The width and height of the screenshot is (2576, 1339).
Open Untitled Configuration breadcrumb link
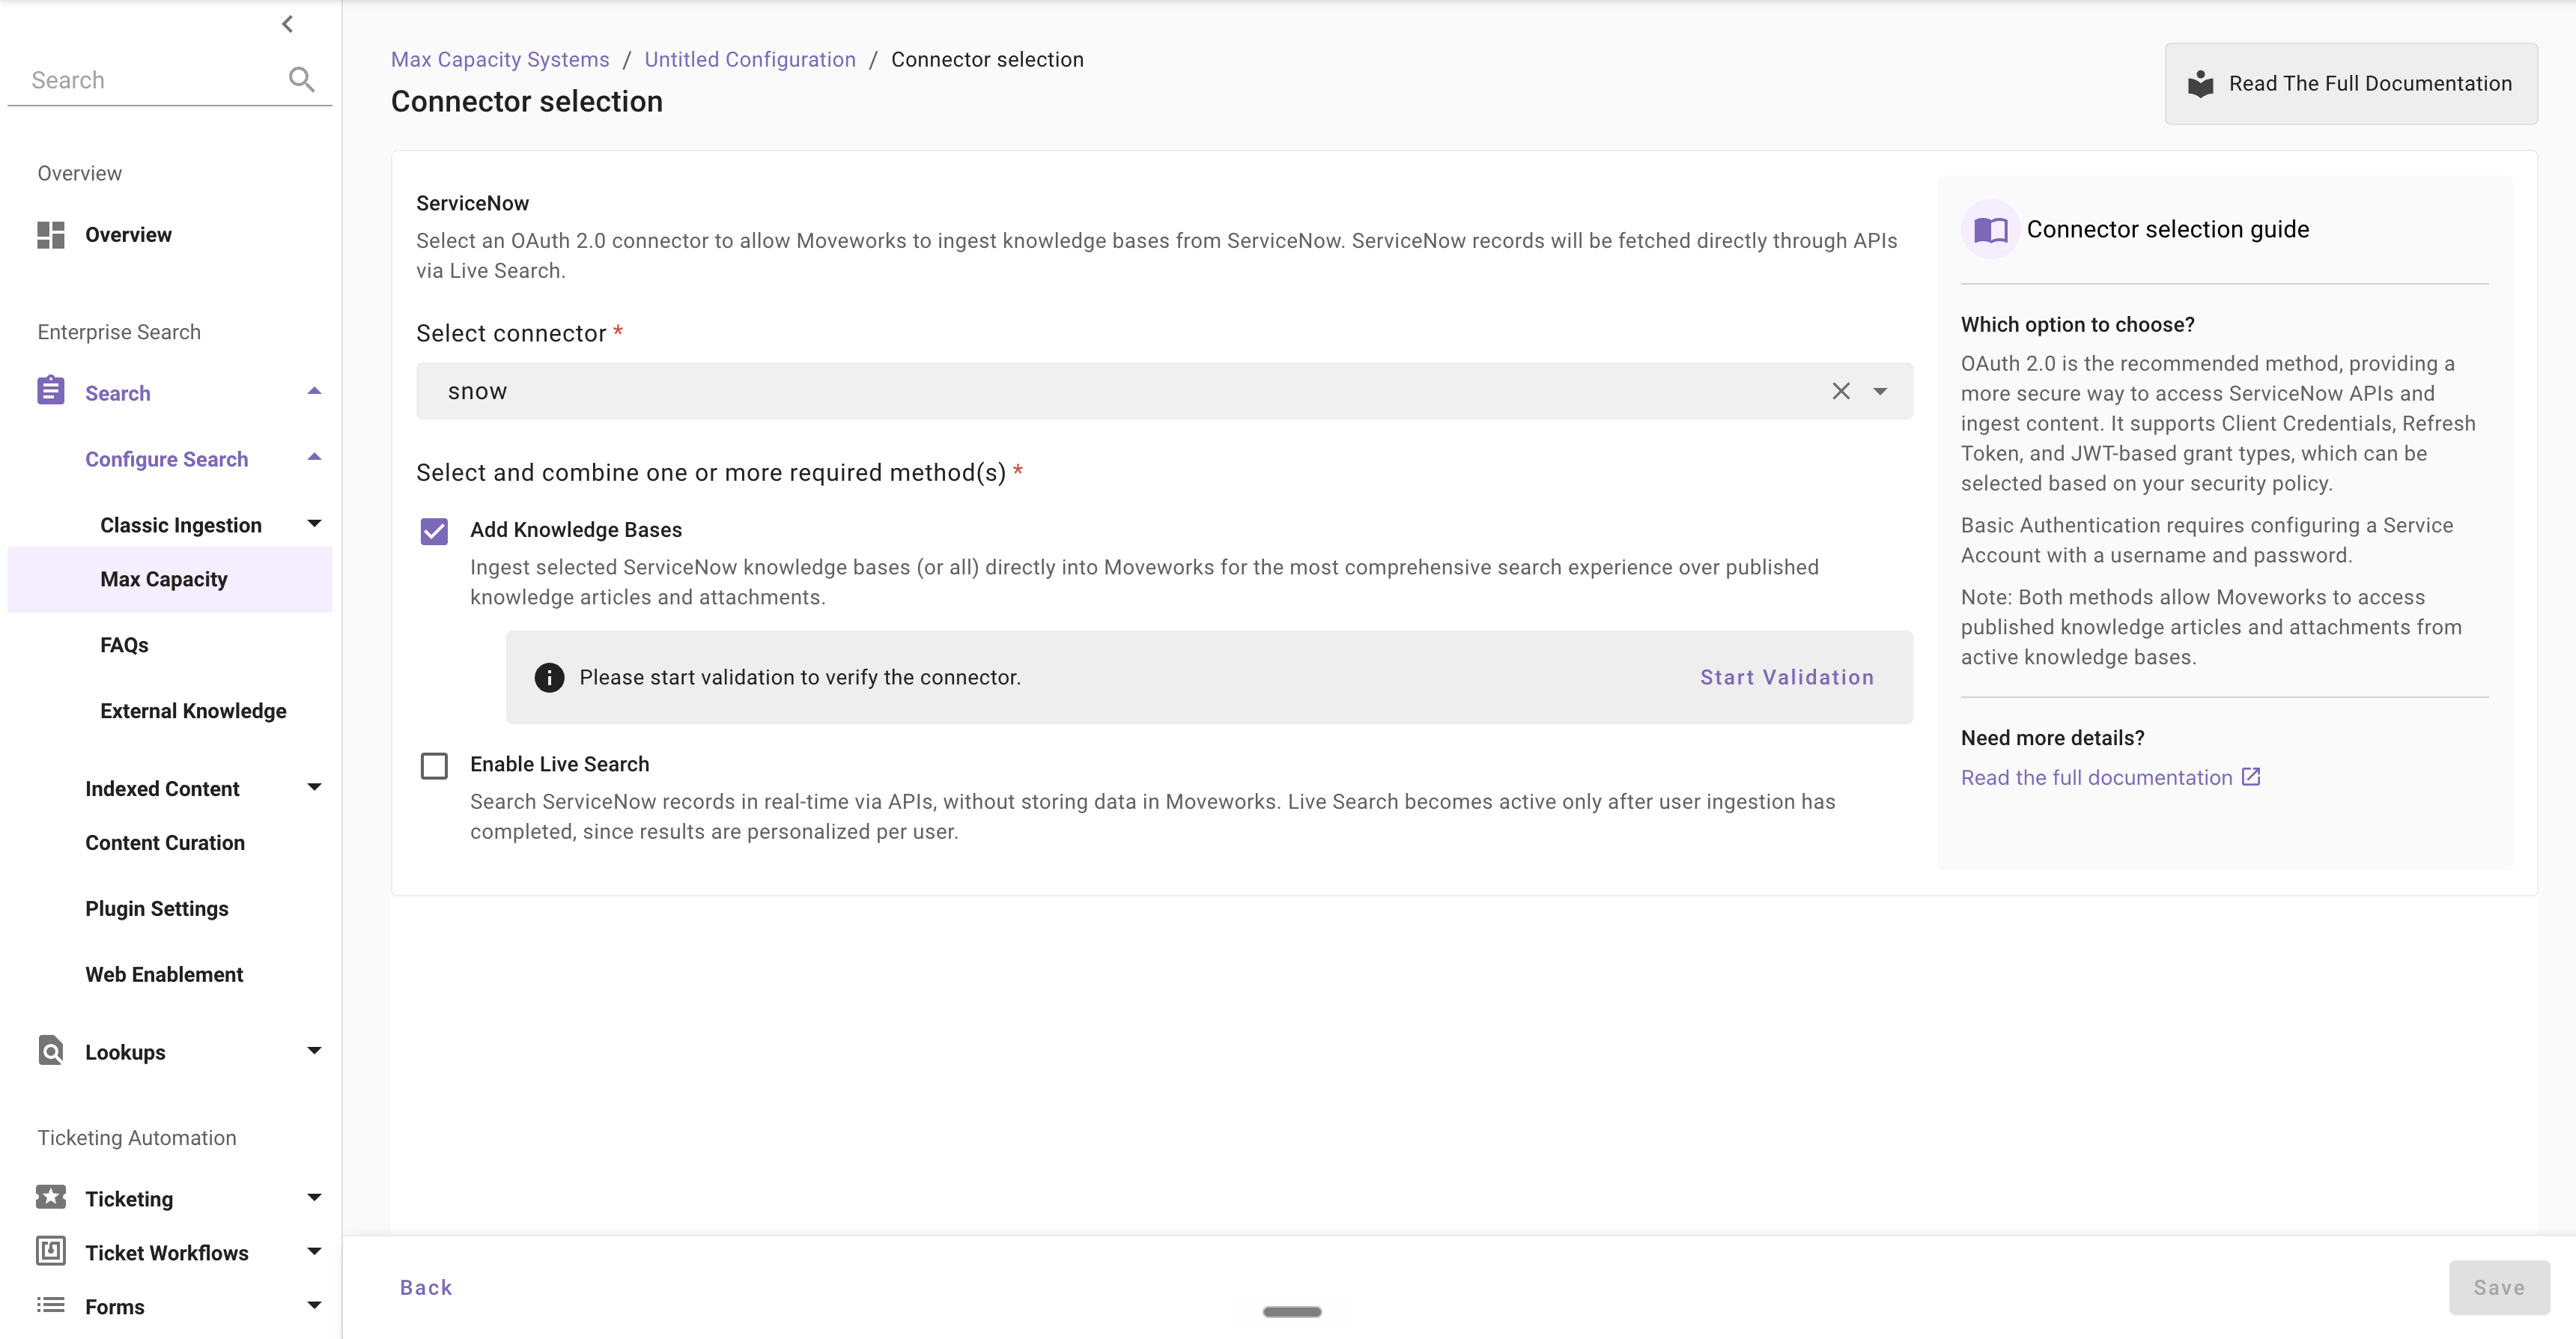750,59
